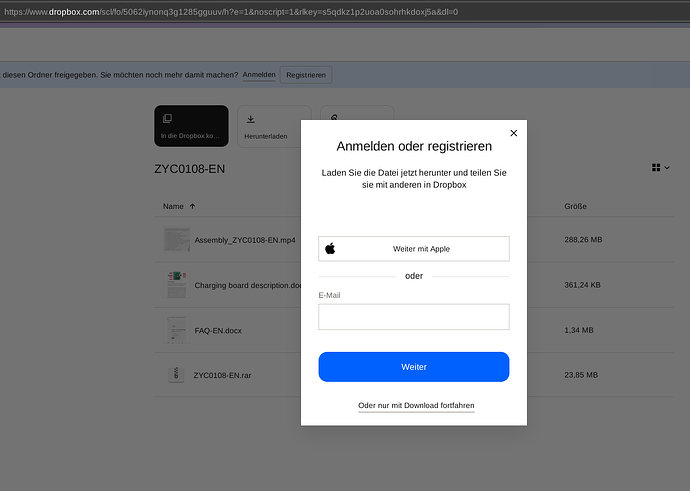Close the Anmelden oder registrieren dialog
Screen dimensions: 690x491
514,133
